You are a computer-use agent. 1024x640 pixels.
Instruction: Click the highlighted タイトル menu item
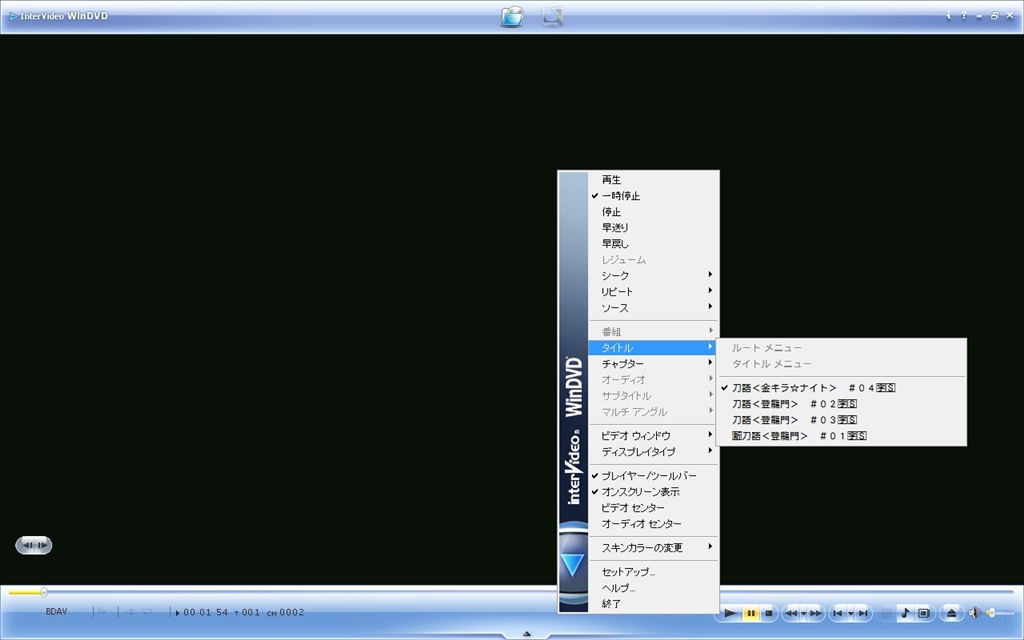coord(653,347)
